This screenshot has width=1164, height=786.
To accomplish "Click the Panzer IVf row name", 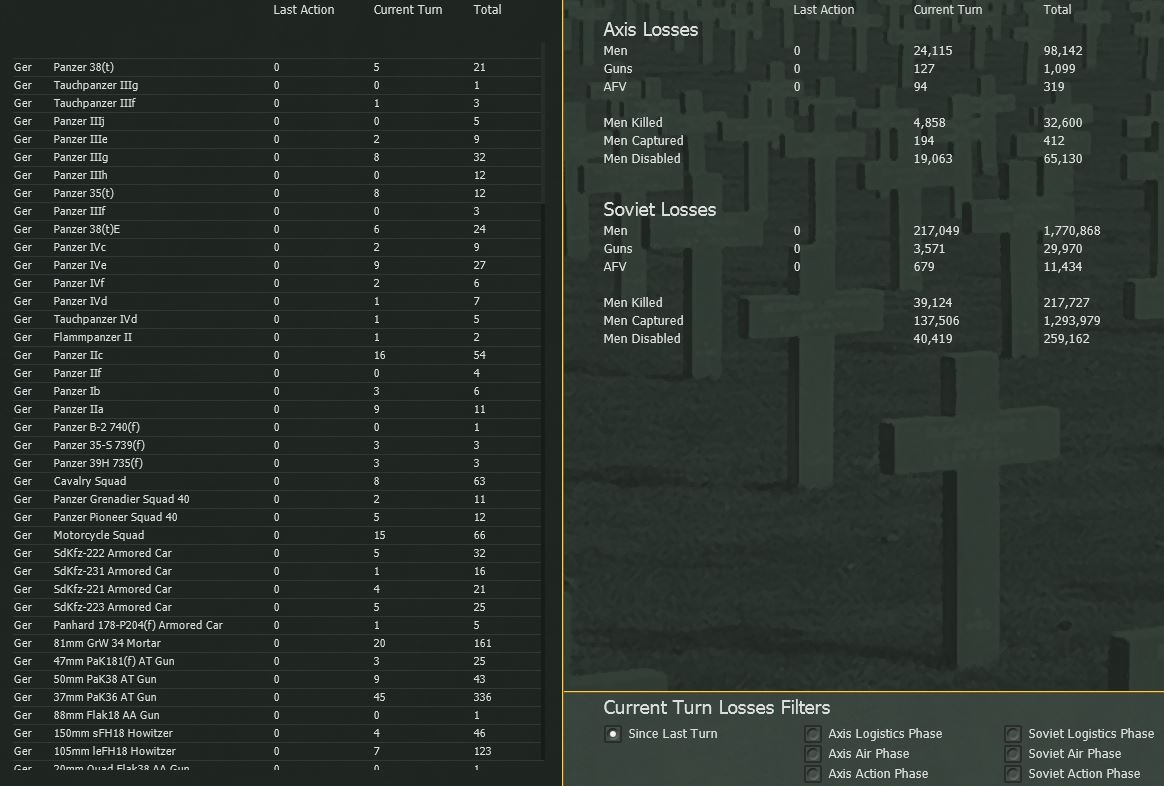I will [x=79, y=284].
